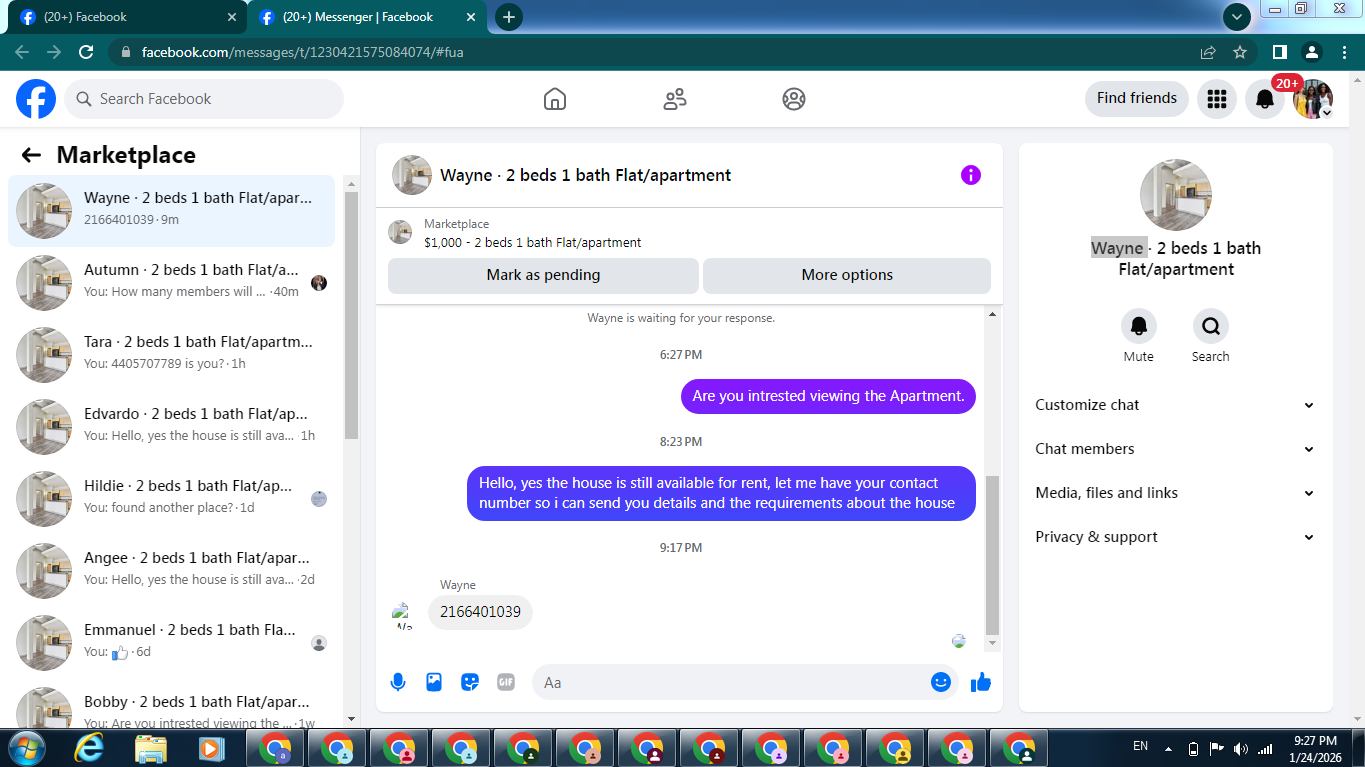Open Angee conversation in the list
The width and height of the screenshot is (1365, 767).
[171, 571]
